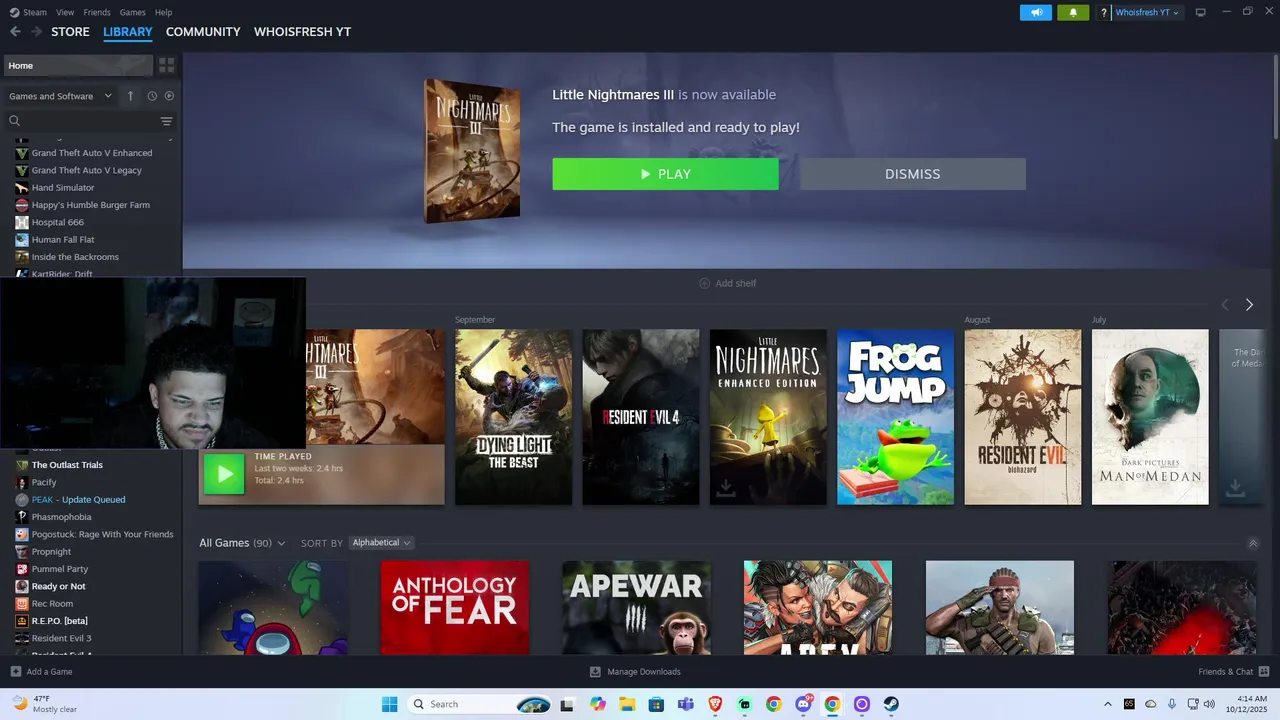Open the Frog Jump cover
The width and height of the screenshot is (1280, 720).
pos(895,417)
